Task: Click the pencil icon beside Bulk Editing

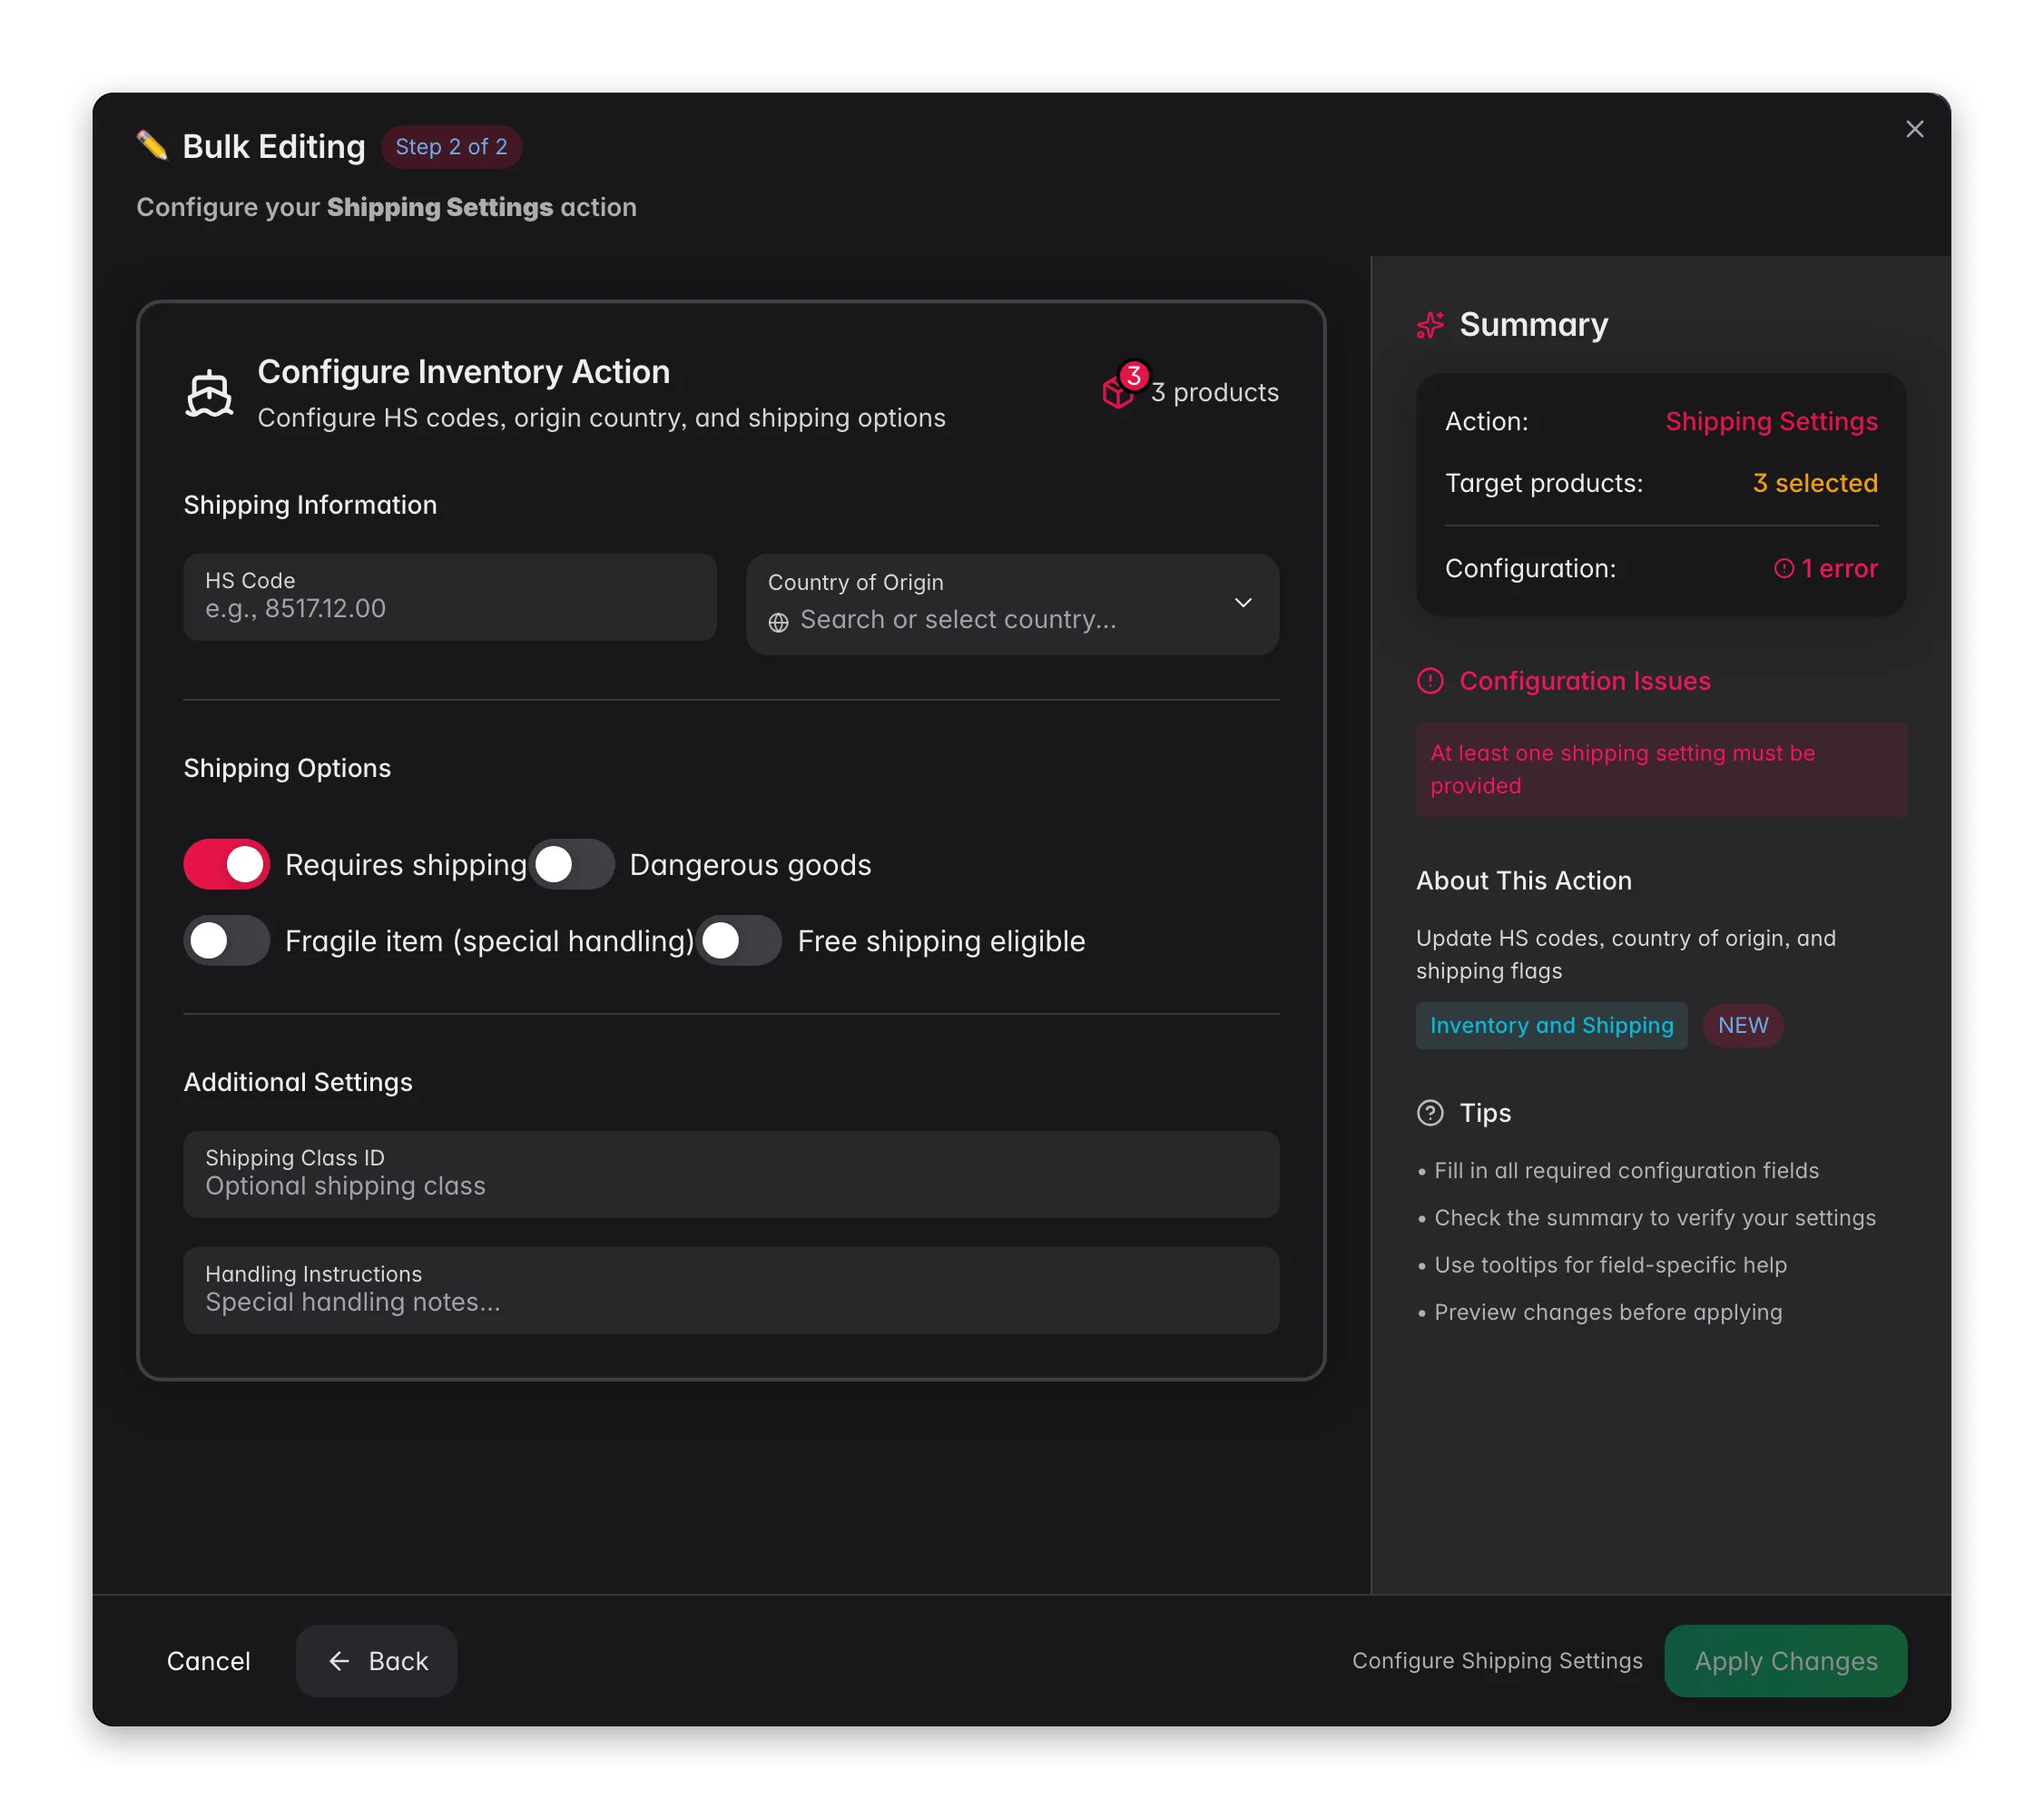Action: pyautogui.click(x=152, y=146)
